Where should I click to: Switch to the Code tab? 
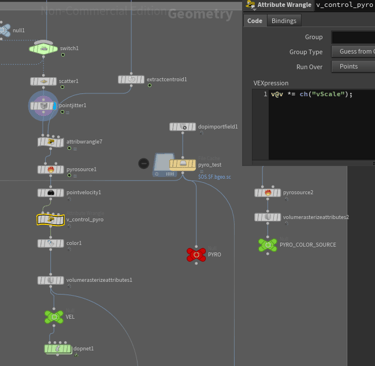255,21
